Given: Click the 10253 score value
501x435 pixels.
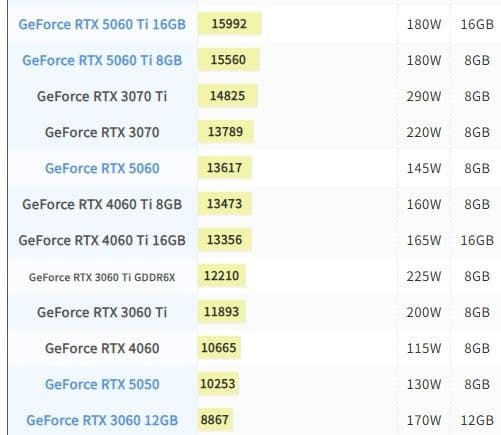Looking at the screenshot, I should (218, 384).
